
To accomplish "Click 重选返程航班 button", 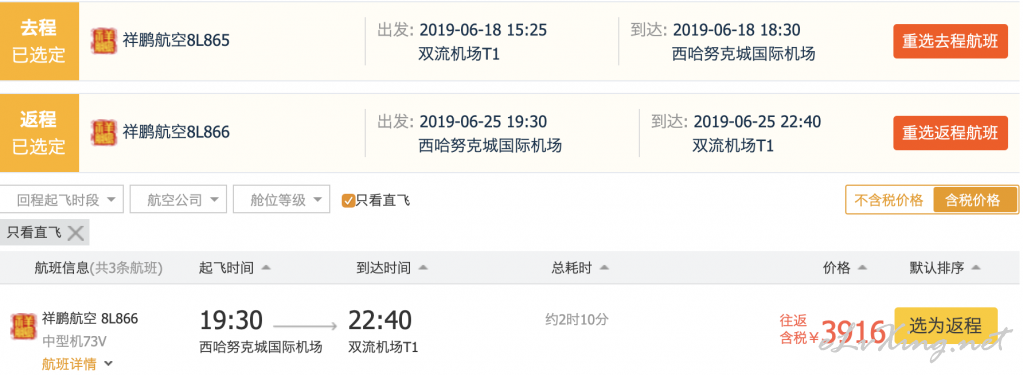I will [x=950, y=133].
